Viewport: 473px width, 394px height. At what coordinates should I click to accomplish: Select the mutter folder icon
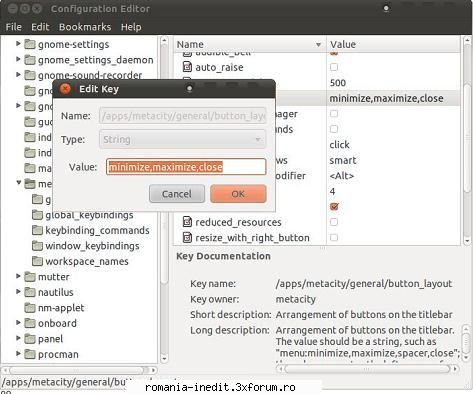click(30, 276)
